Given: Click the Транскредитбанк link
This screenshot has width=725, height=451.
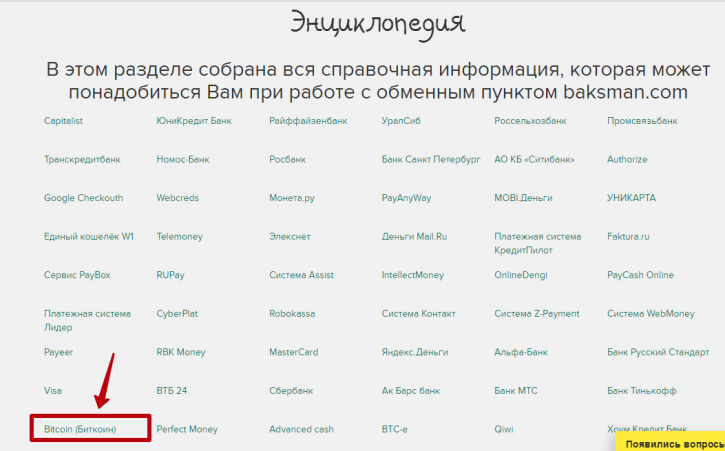Looking at the screenshot, I should (82, 160).
